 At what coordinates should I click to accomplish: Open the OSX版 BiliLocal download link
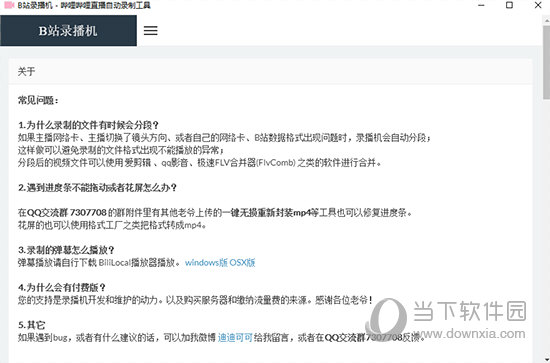[x=242, y=263]
